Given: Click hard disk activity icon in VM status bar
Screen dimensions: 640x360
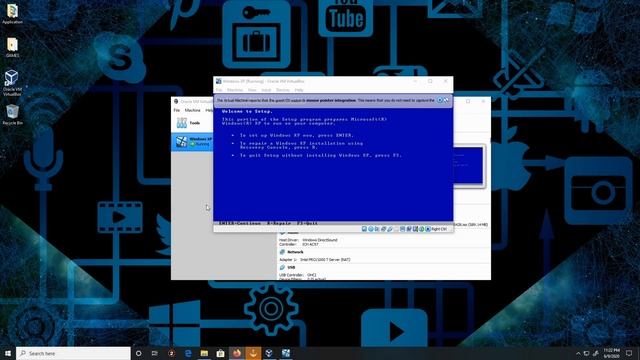Looking at the screenshot, I should (364, 229).
